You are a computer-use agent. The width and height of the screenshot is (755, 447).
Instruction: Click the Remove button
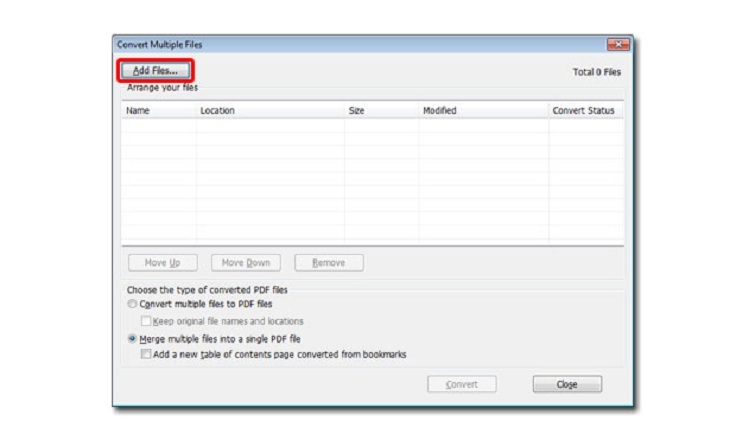328,263
